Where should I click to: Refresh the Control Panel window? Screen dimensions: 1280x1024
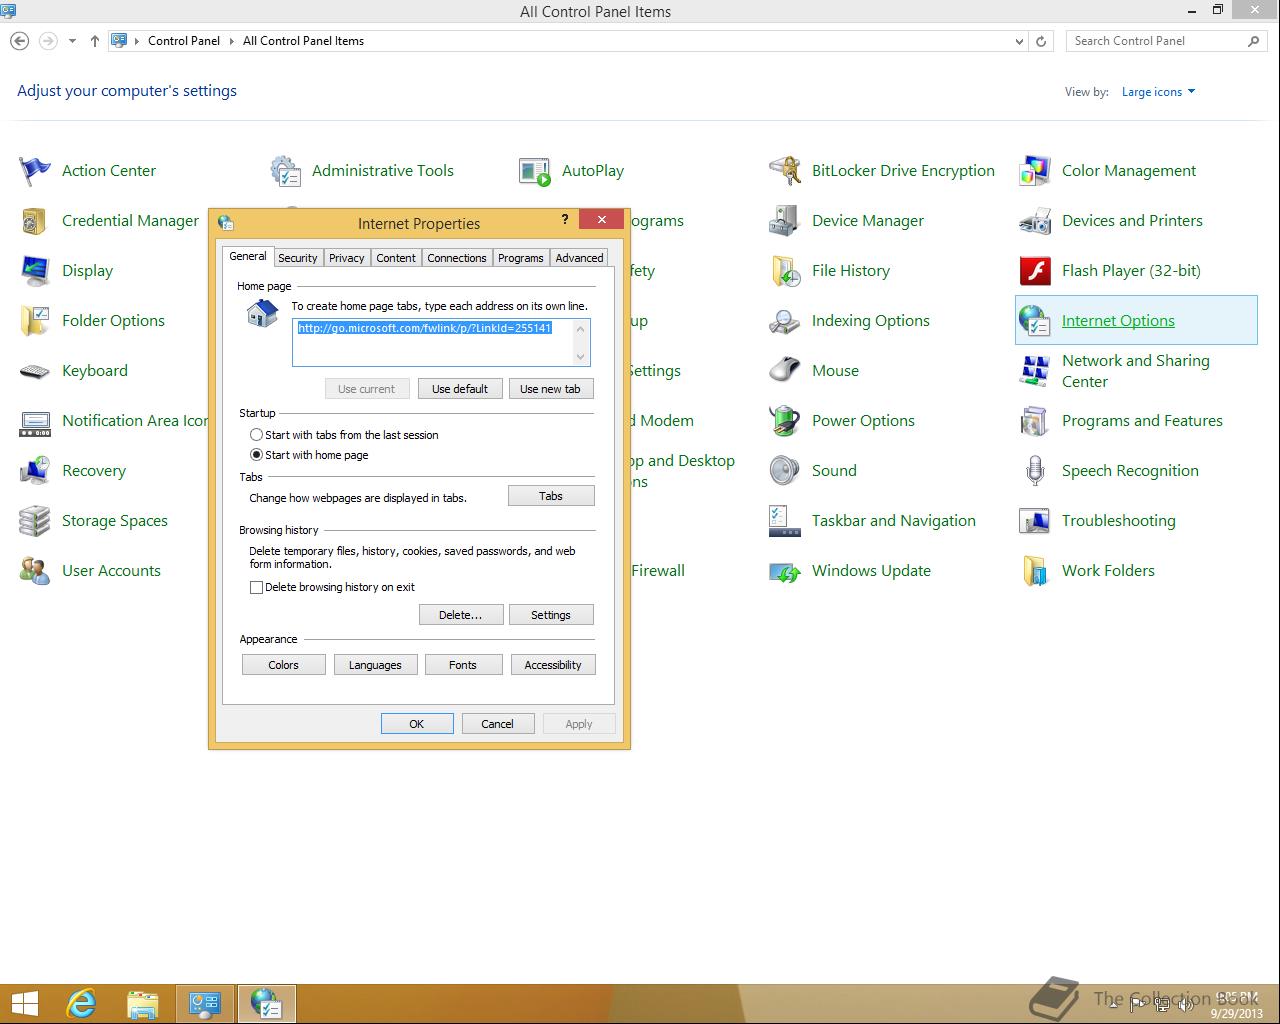click(x=1041, y=41)
